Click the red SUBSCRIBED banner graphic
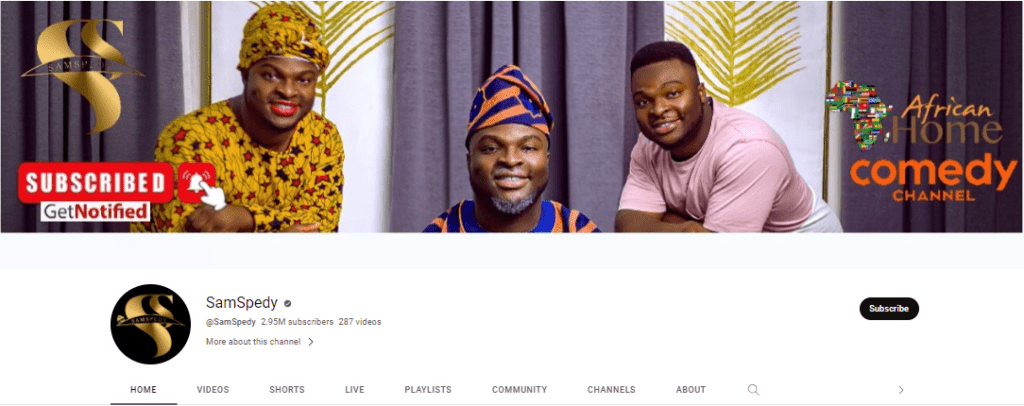Screen dimensions: 1024x406 click(x=95, y=182)
